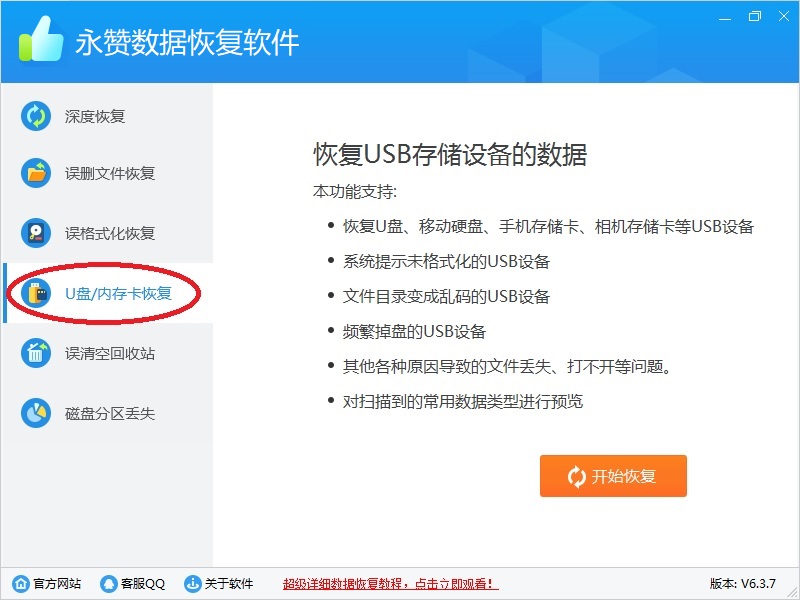This screenshot has height=600, width=800.
Task: Open the 关于软件 text link
Action: tap(229, 583)
